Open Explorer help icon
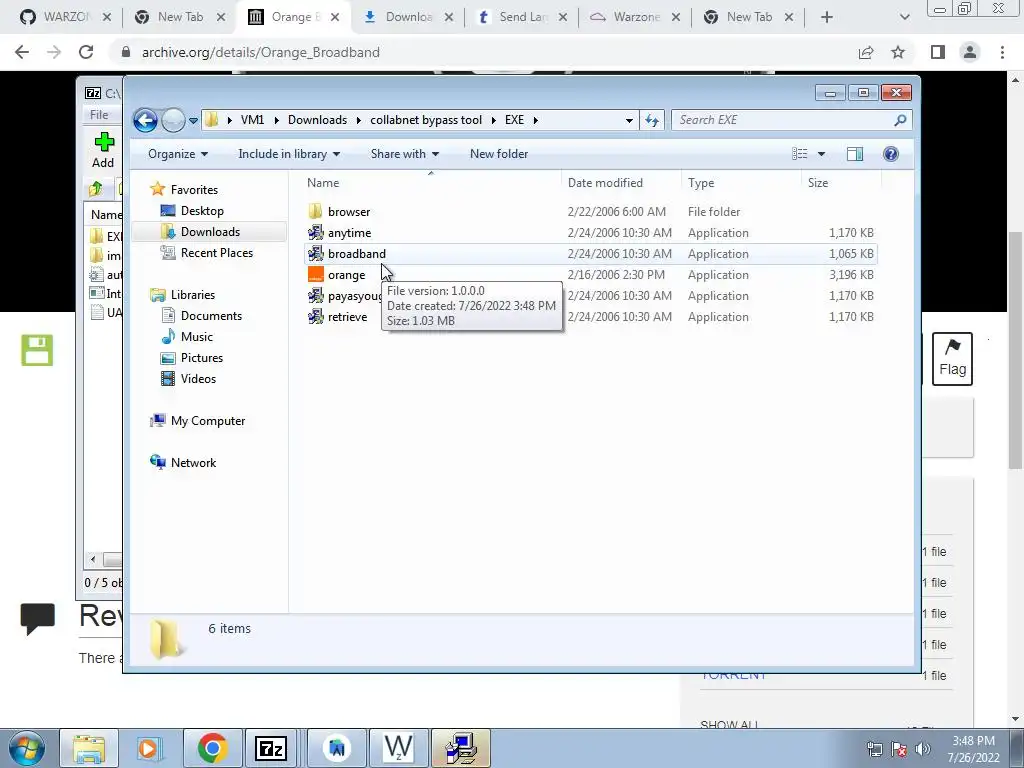The height and width of the screenshot is (768, 1024). point(891,154)
